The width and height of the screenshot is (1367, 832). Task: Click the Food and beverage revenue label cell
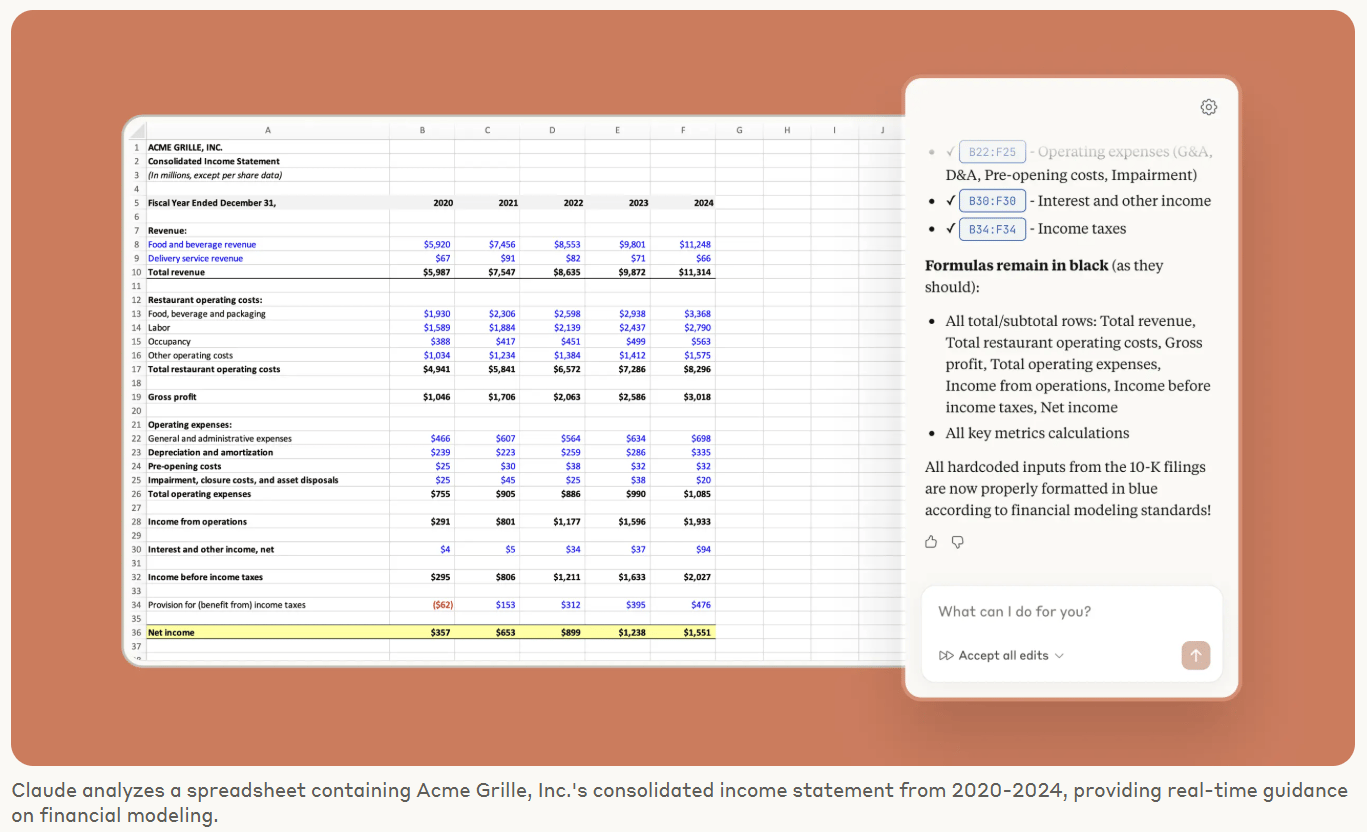coord(202,244)
